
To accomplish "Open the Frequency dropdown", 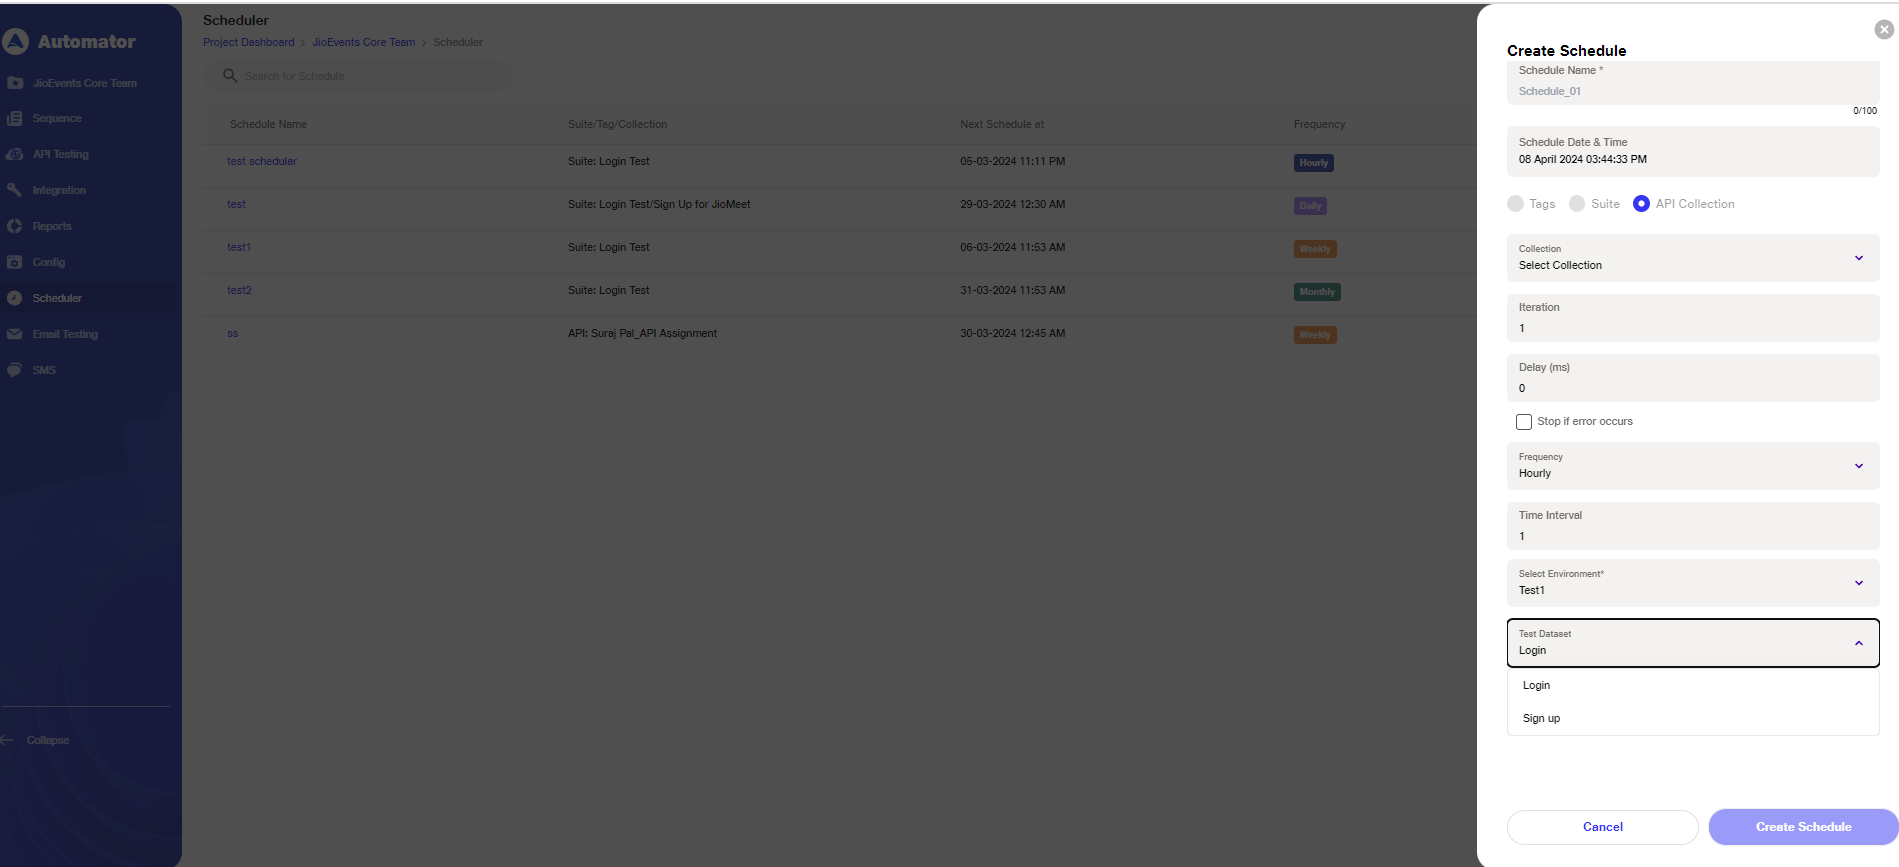I will tap(1693, 466).
